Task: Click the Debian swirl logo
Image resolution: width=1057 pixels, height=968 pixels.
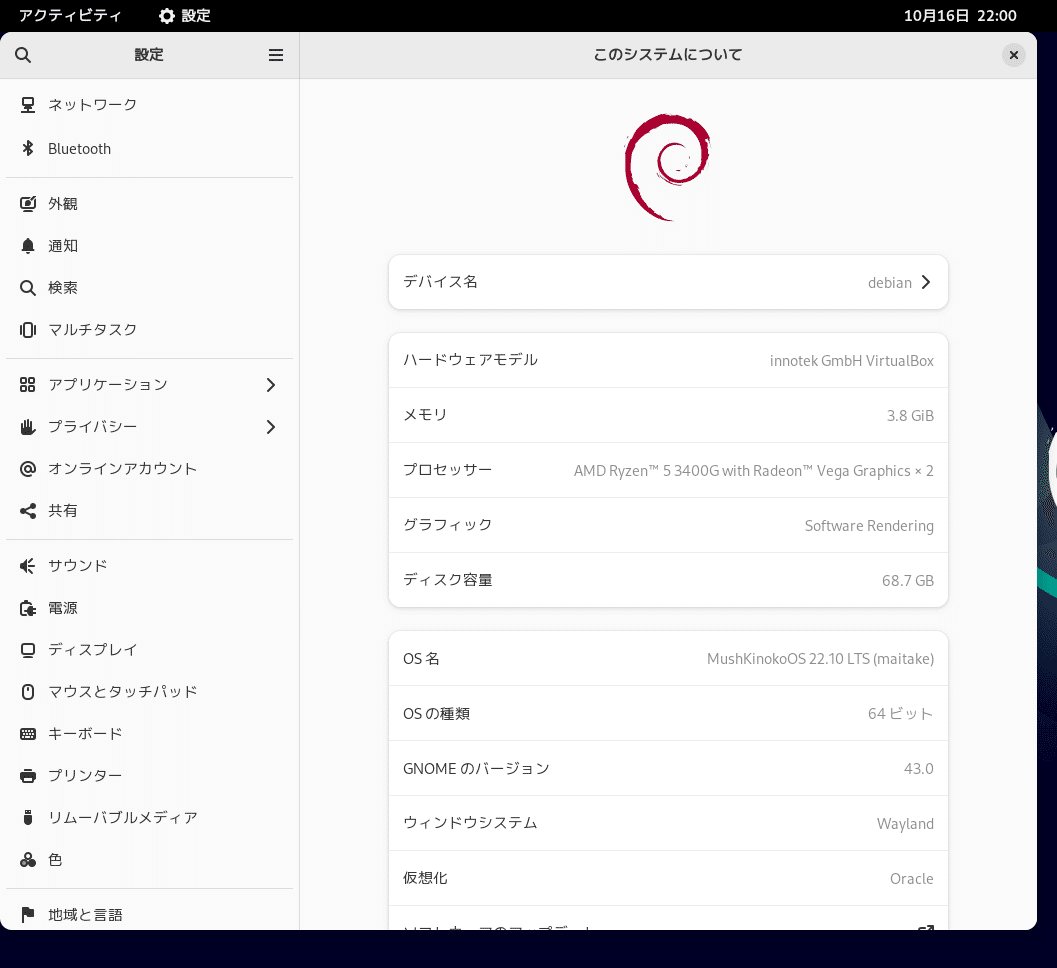Action: pos(667,167)
